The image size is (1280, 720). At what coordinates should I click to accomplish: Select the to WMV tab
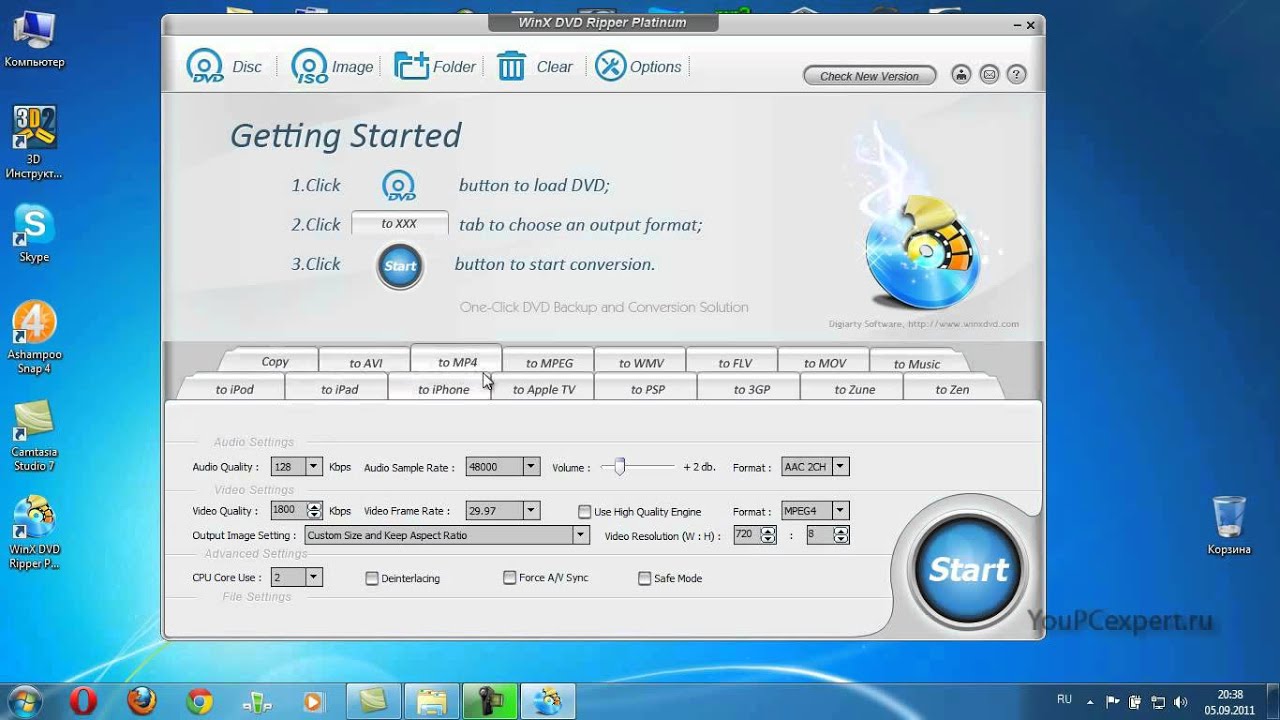point(641,363)
